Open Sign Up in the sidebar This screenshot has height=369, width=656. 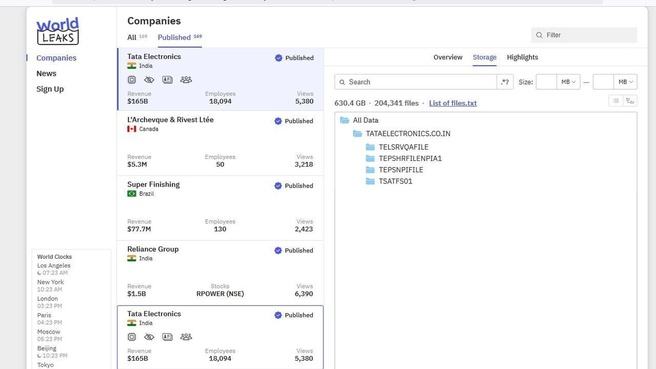coord(50,89)
